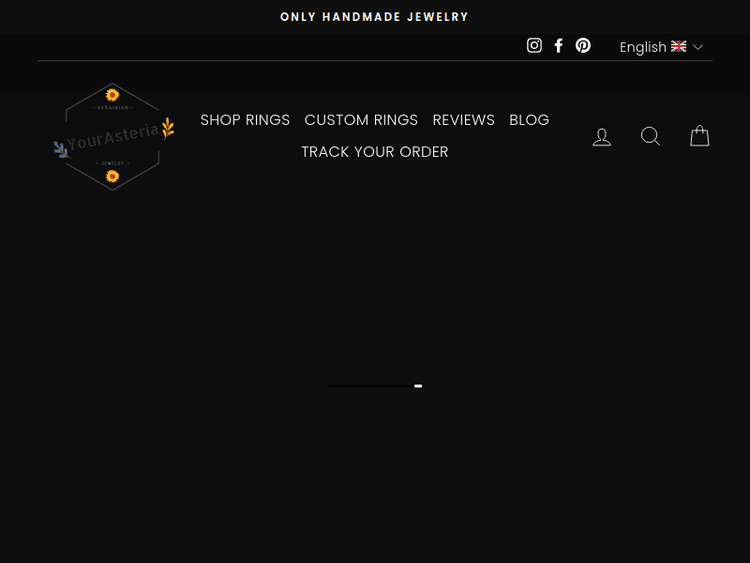Click the YourAsteria hexagon logo
Screen dimensions: 750x563
112,137
